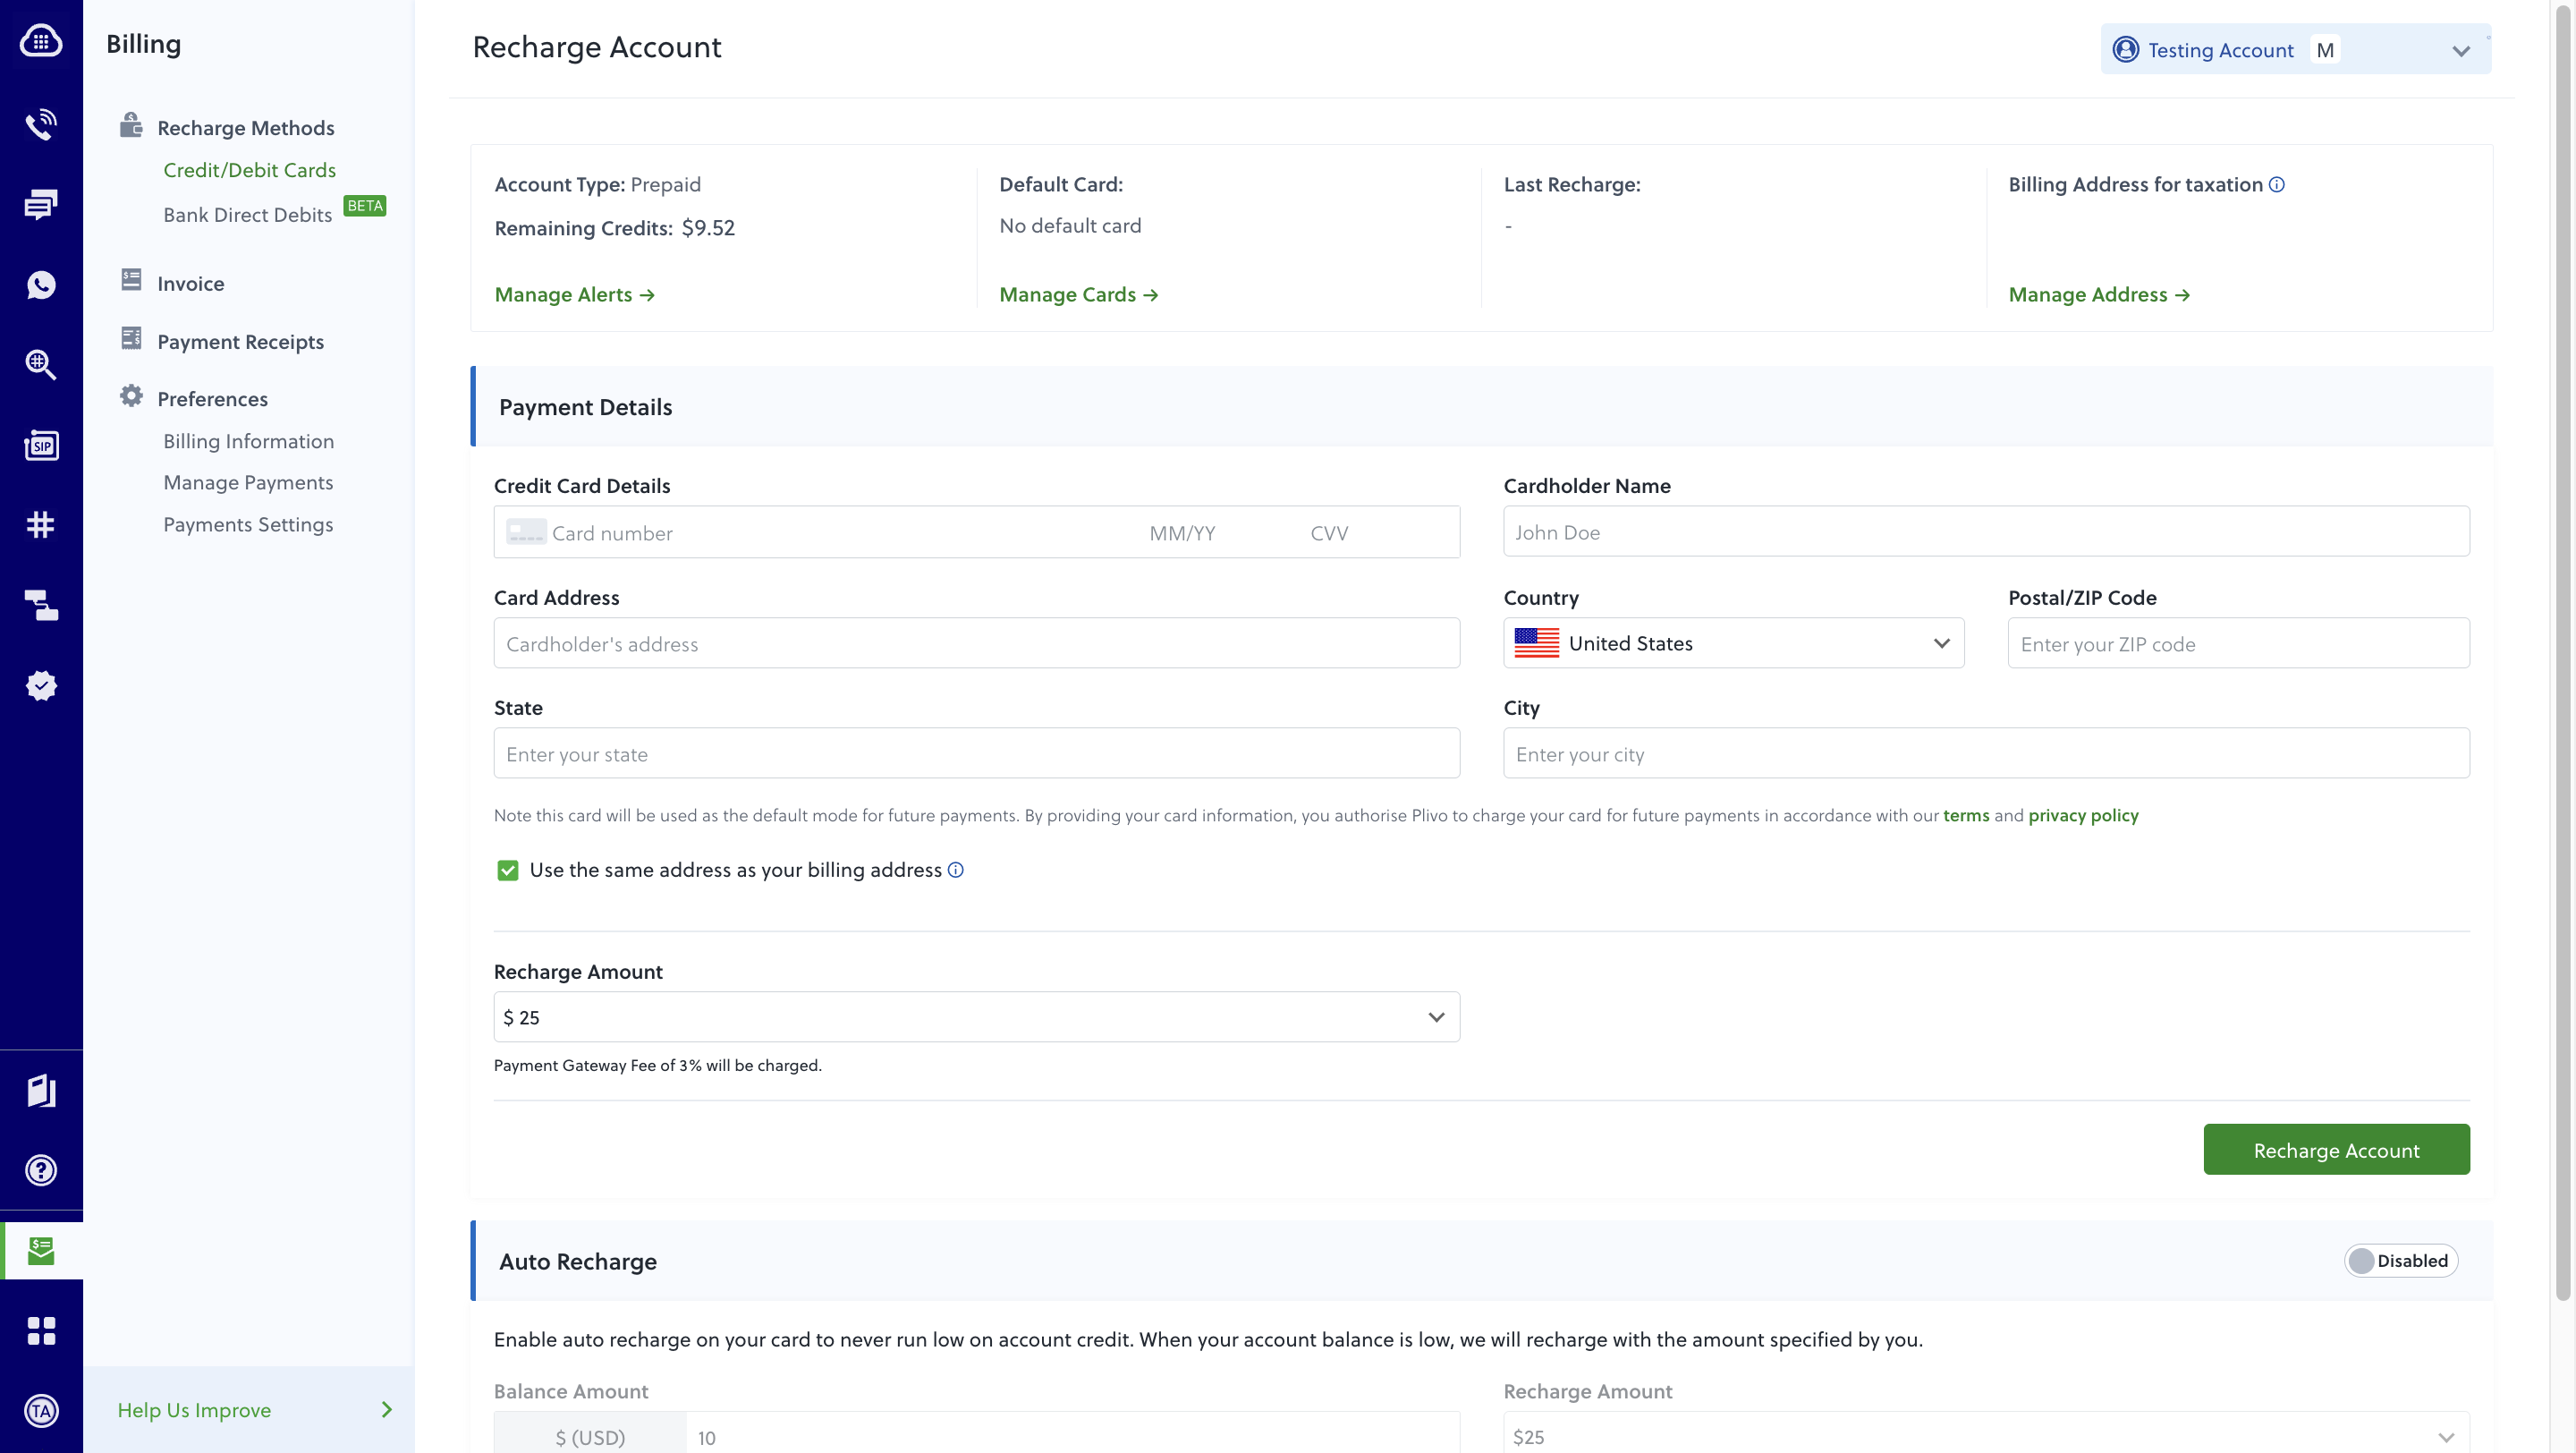Focus the Card number input field
Screen dimensions: 2576x1453
(x=840, y=533)
